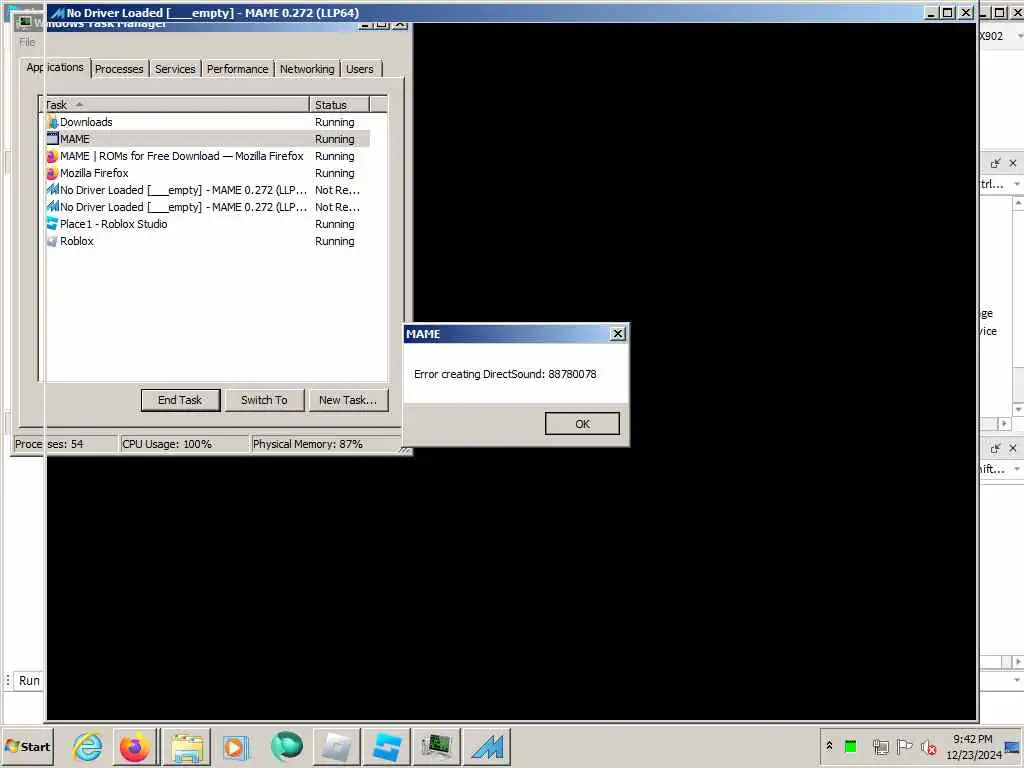Select the MAME task row
Image resolution: width=1024 pixels, height=768 pixels.
[208, 139]
